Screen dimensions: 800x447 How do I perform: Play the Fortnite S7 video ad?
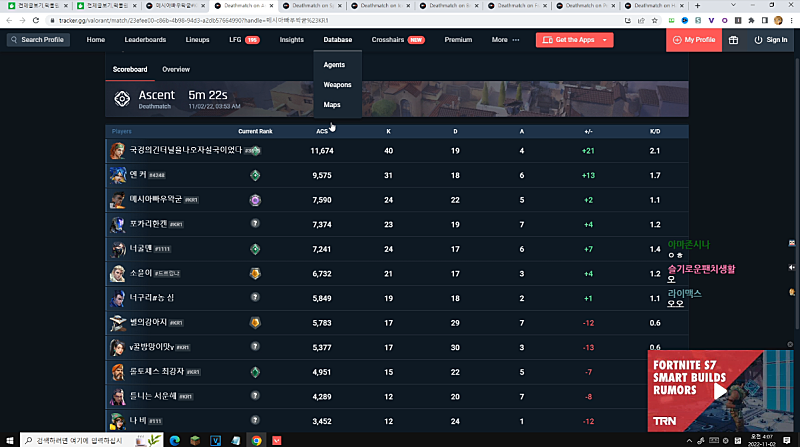pyautogui.click(x=720, y=391)
